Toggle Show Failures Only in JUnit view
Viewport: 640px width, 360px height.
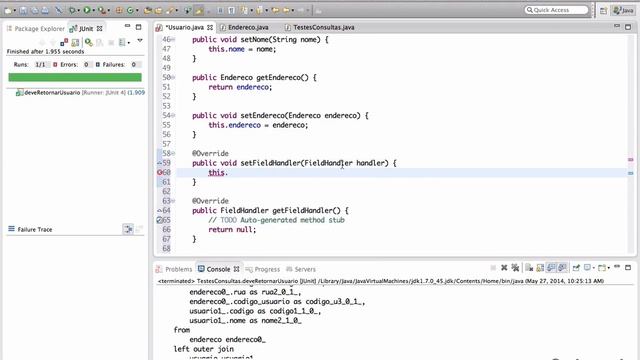(x=64, y=42)
